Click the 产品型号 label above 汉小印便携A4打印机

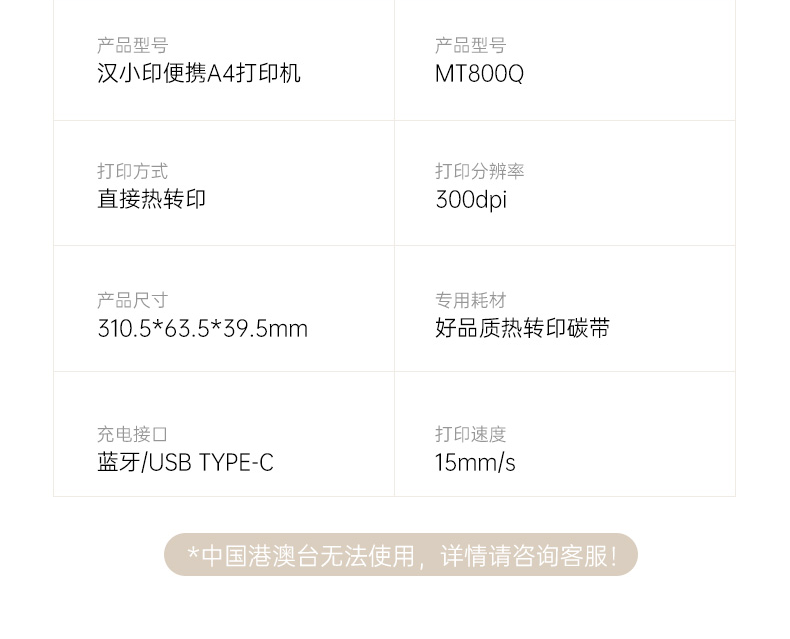(x=132, y=46)
